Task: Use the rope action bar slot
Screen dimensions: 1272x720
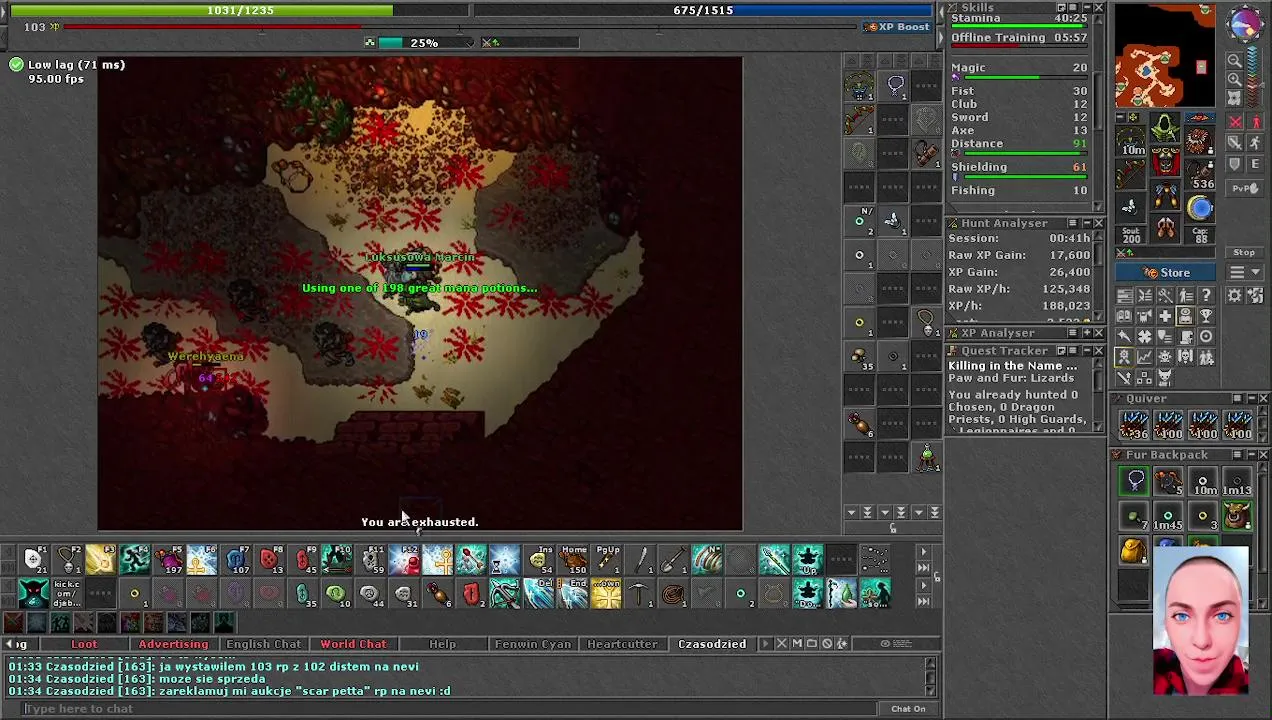Action: click(672, 593)
